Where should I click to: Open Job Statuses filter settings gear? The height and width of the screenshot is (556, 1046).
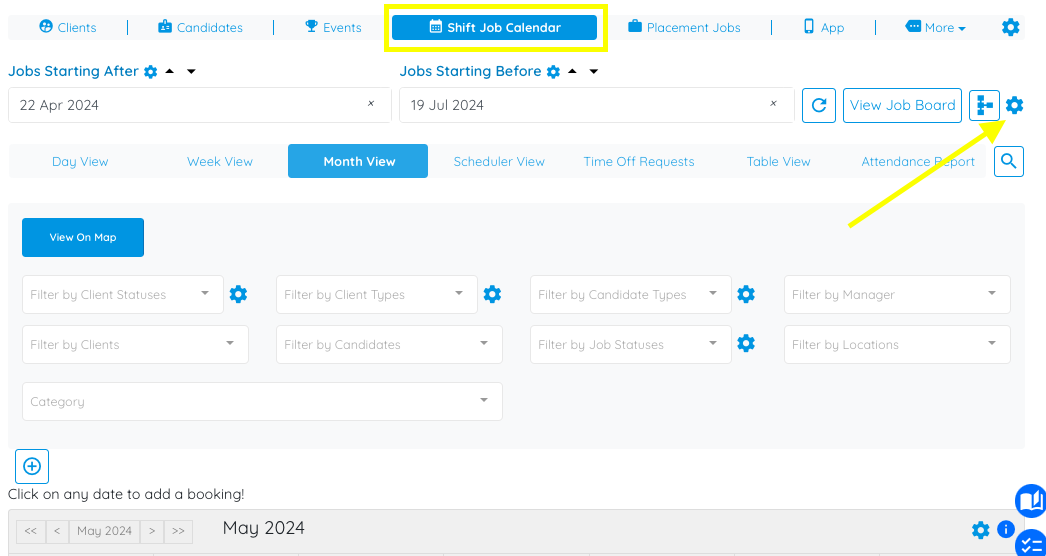(746, 344)
